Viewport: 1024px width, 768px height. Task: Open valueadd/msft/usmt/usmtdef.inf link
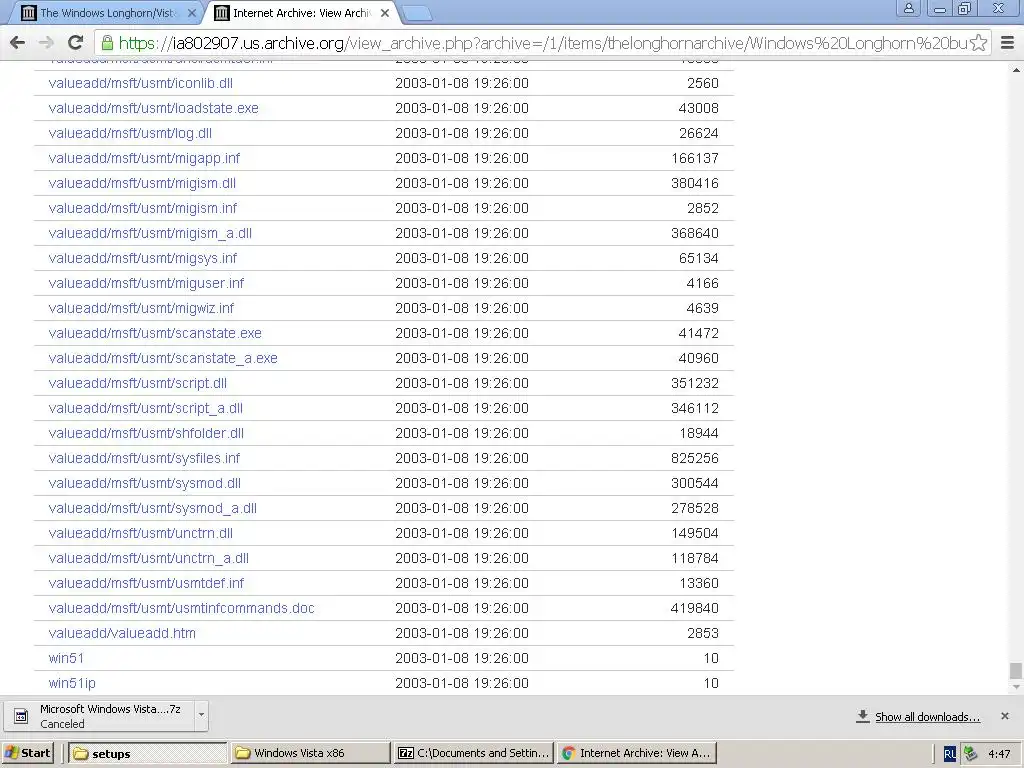click(x=146, y=583)
